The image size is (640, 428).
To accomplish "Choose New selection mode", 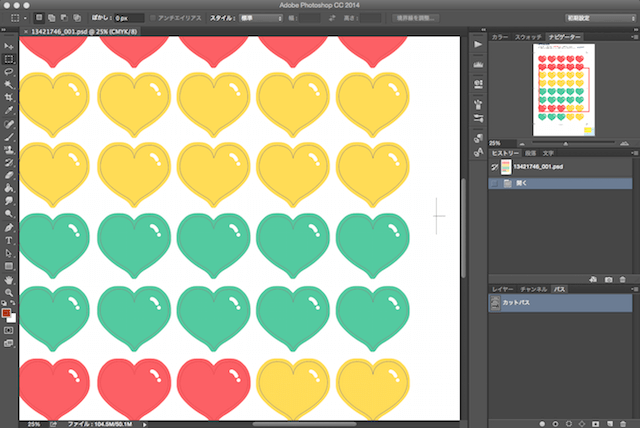I will (39, 18).
